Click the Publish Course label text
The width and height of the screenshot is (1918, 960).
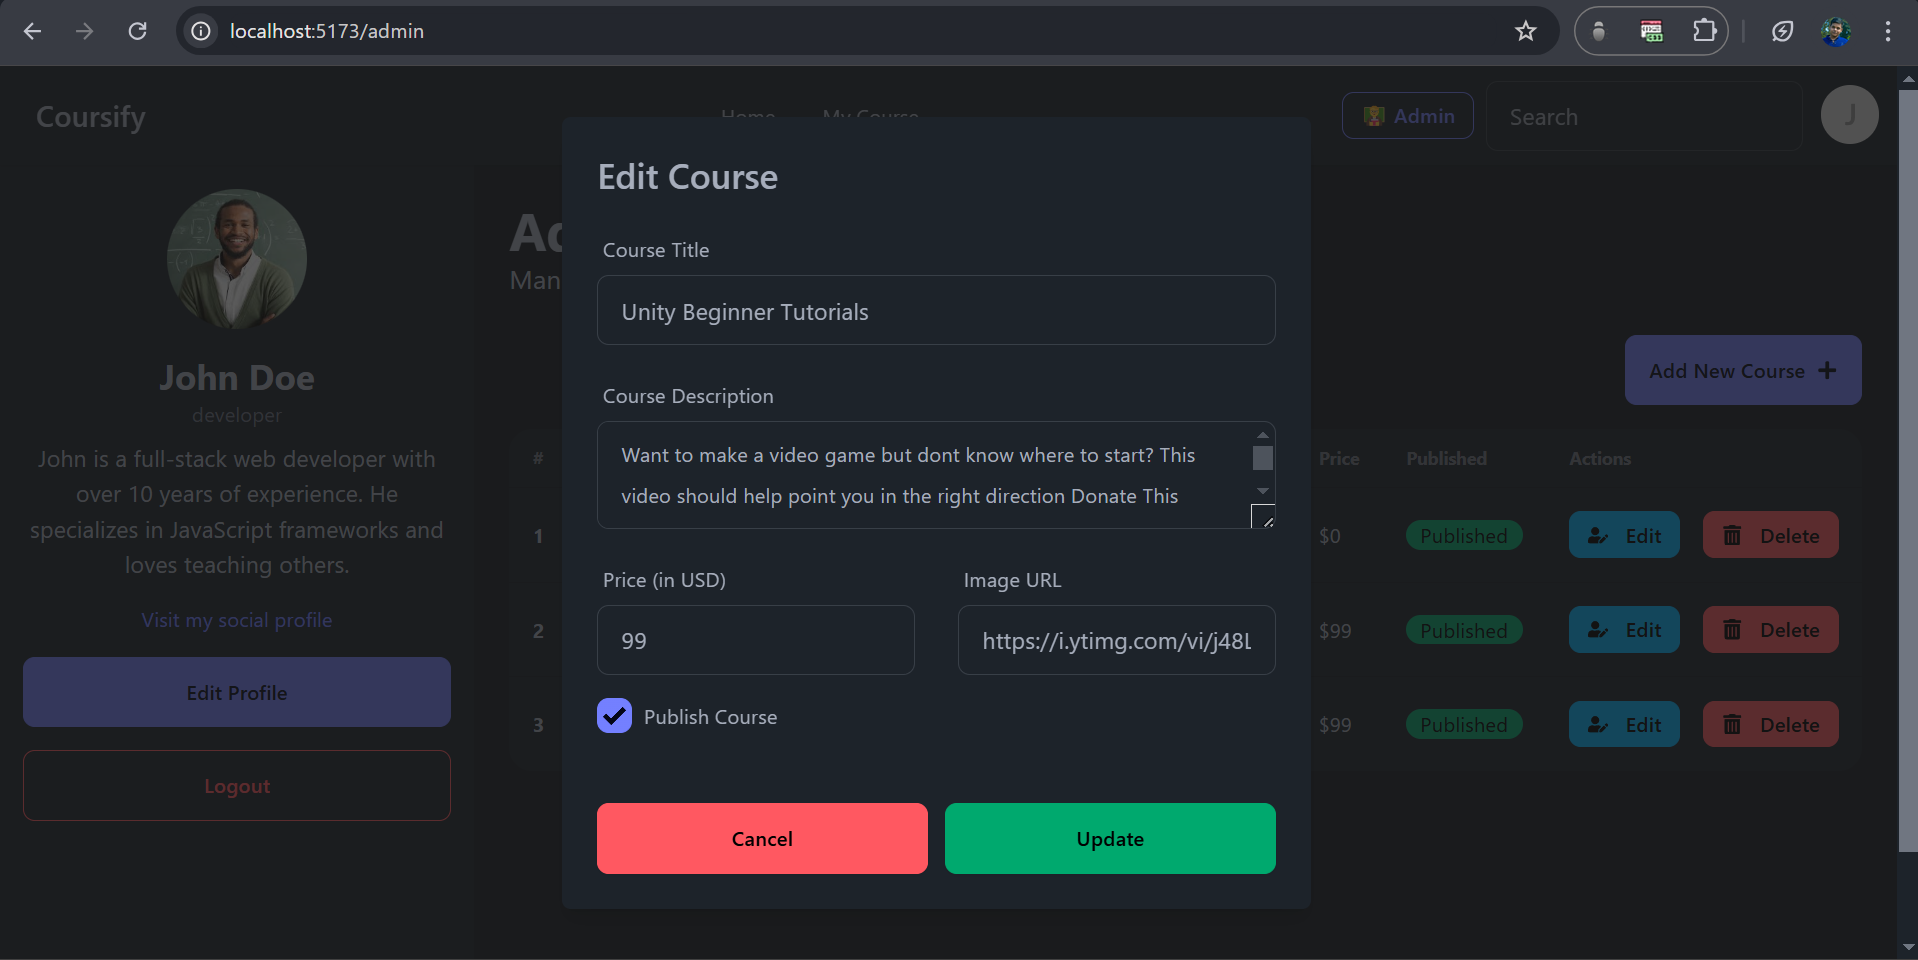710,717
